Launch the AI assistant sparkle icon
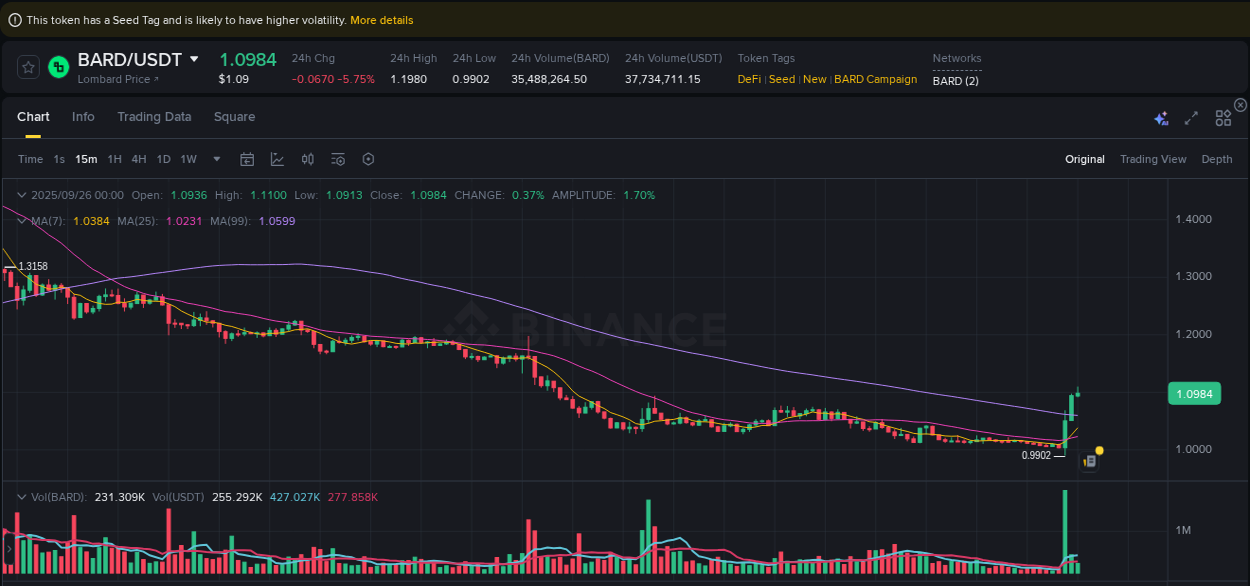Viewport: 1250px width, 586px height. click(x=1161, y=117)
